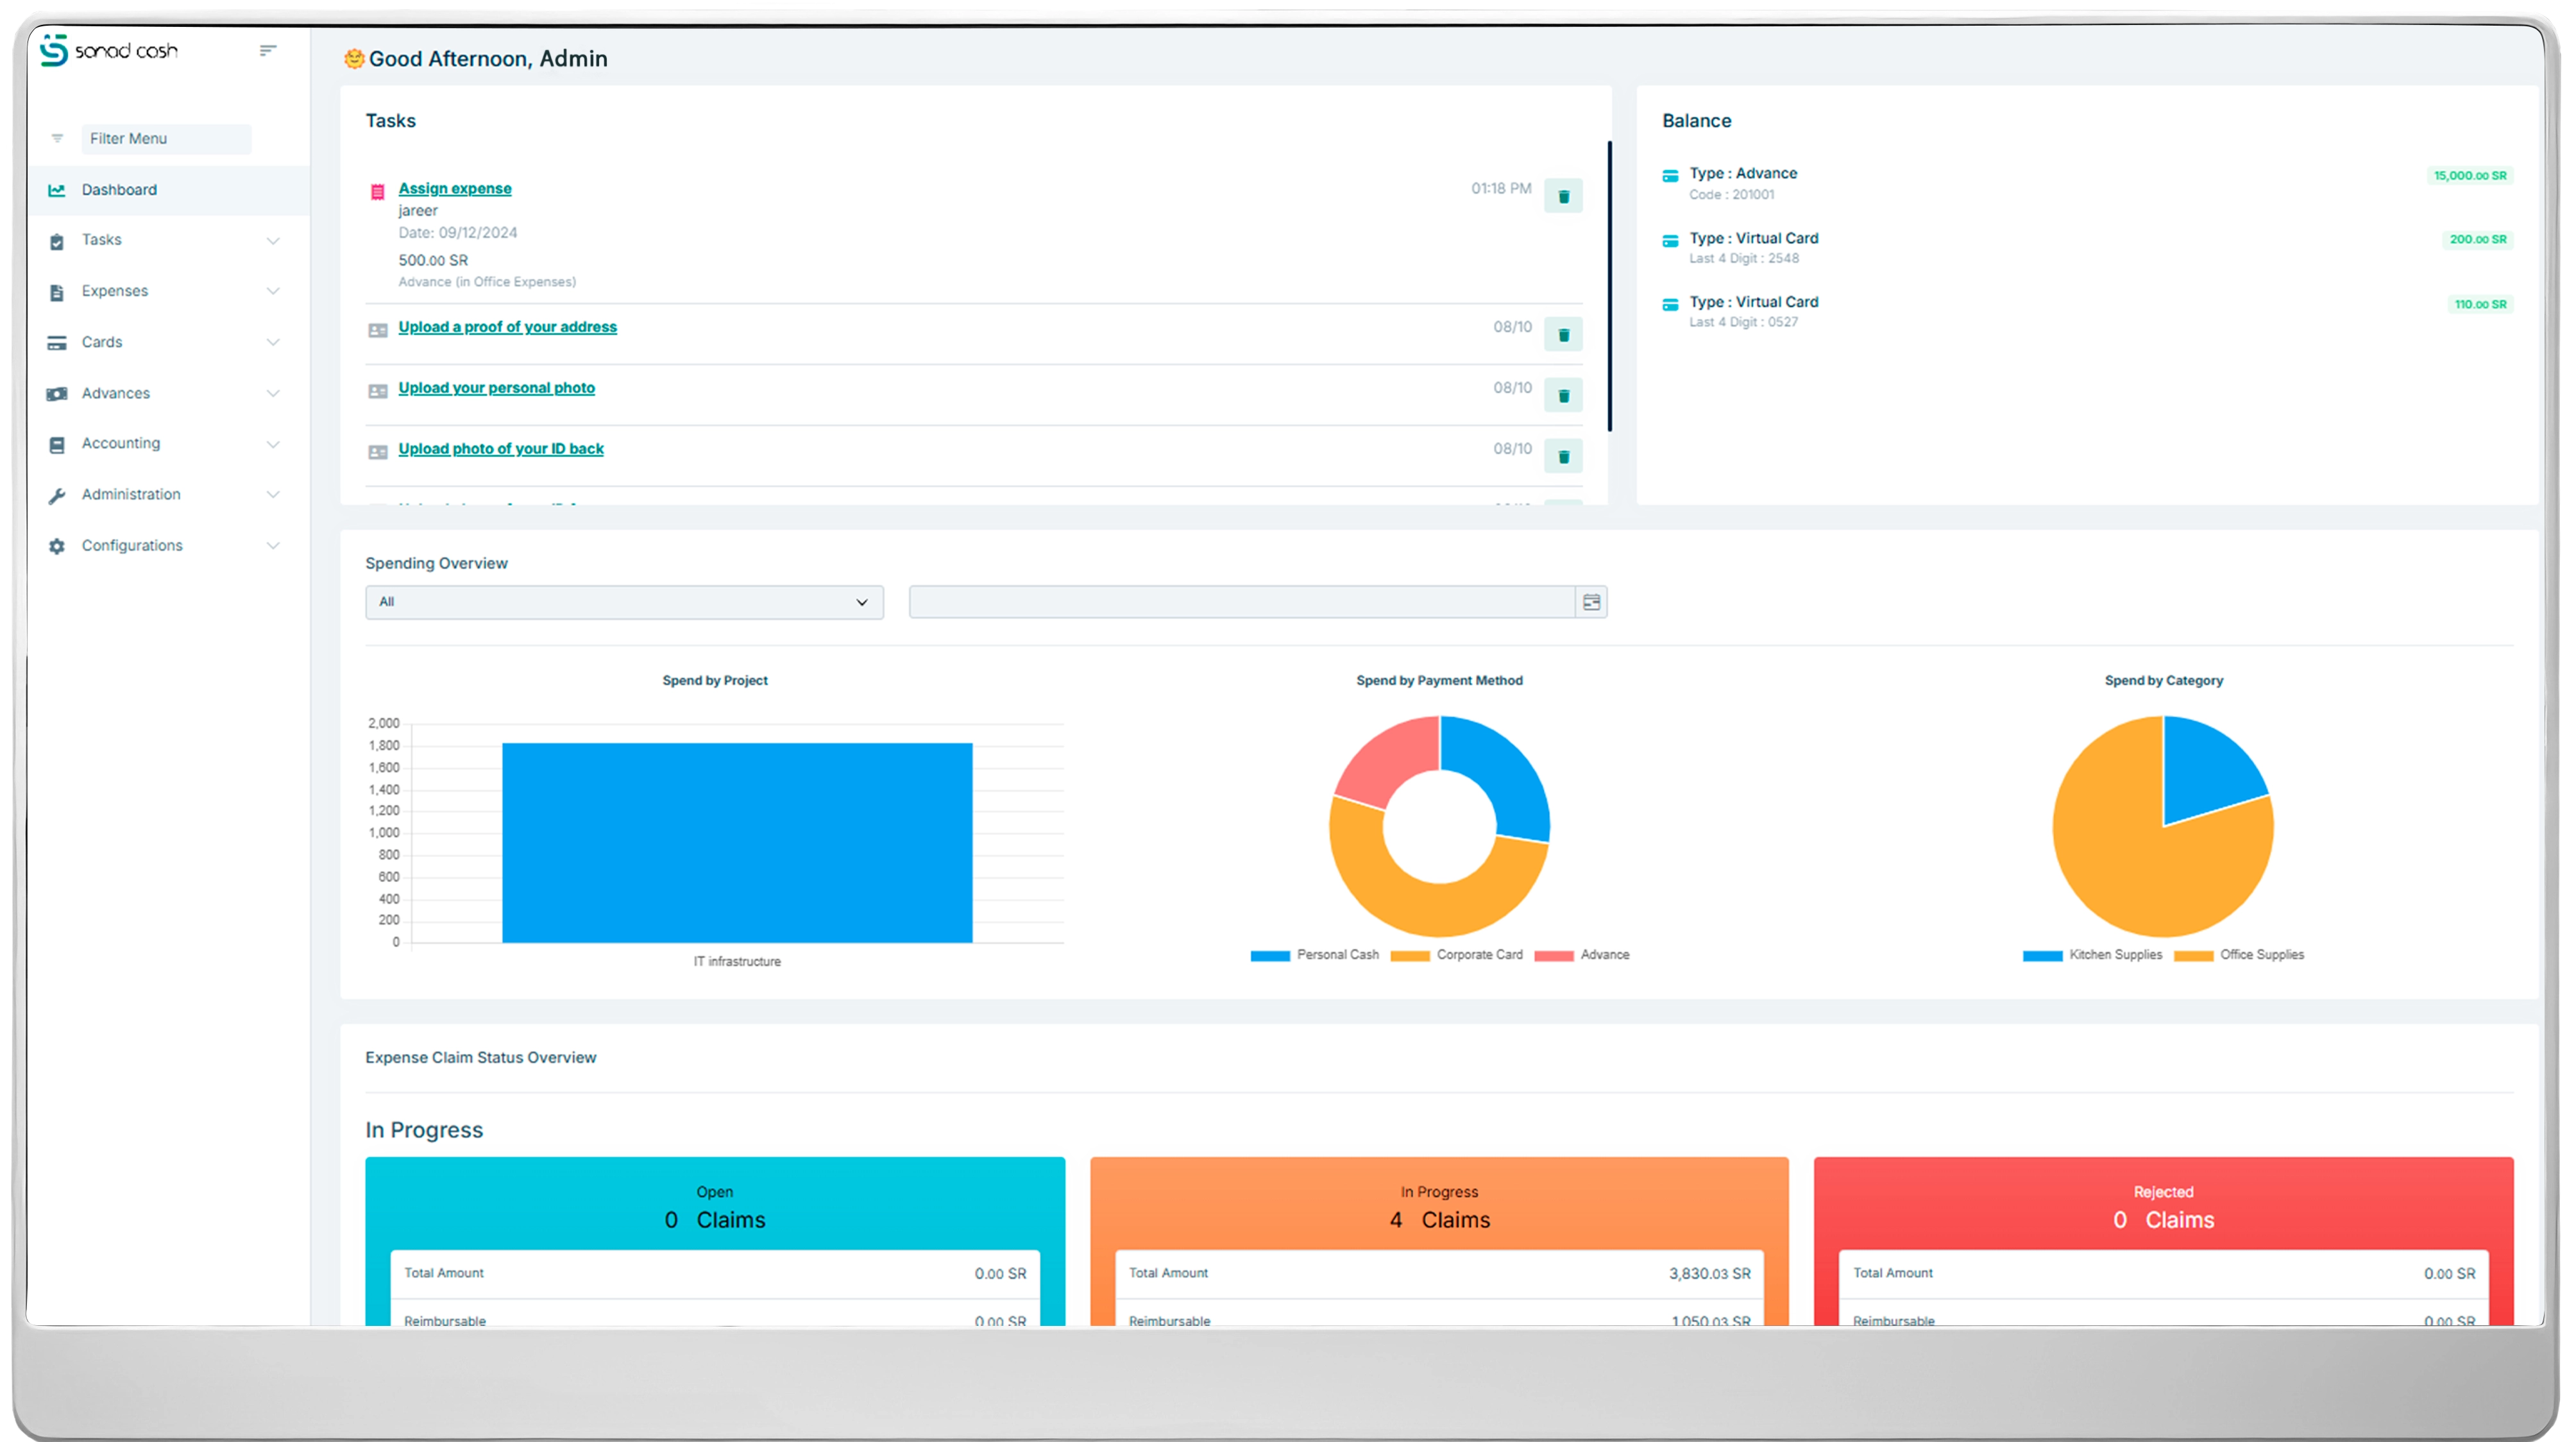
Task: Open the Assign expense task link
Action: 454,188
